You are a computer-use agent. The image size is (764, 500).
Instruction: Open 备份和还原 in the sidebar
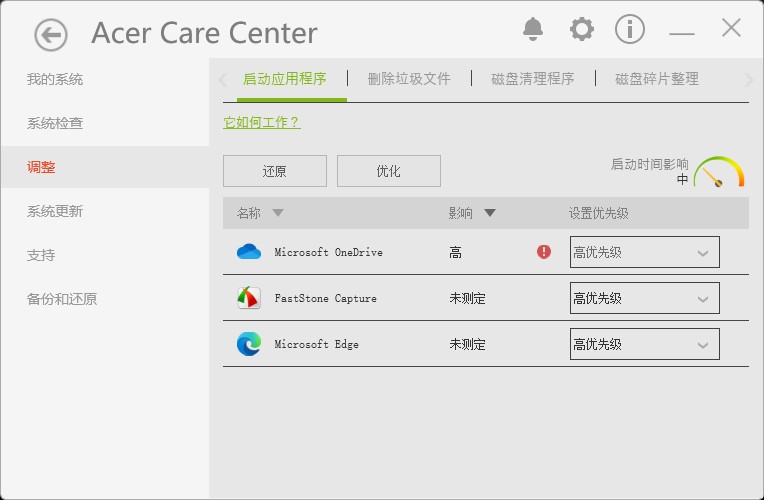tap(62, 299)
